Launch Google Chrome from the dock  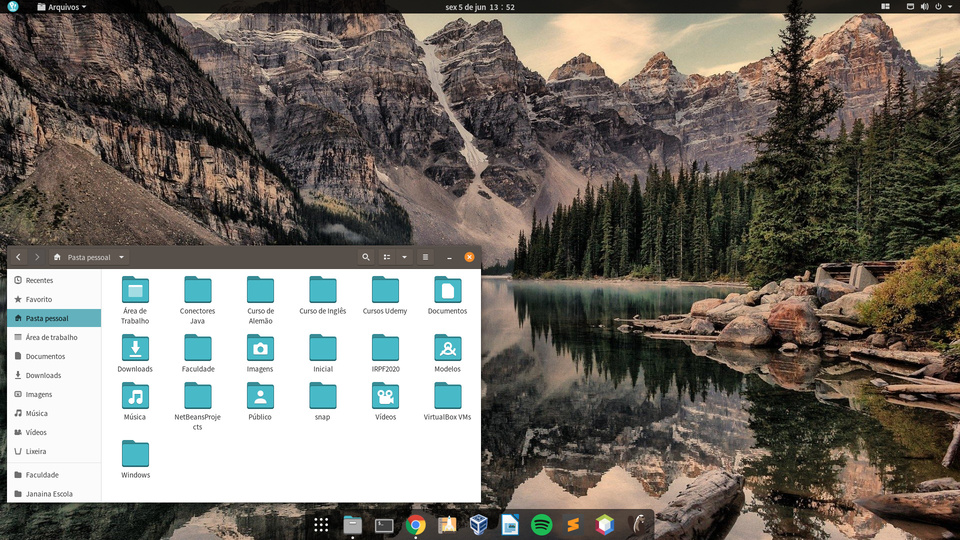coord(416,524)
